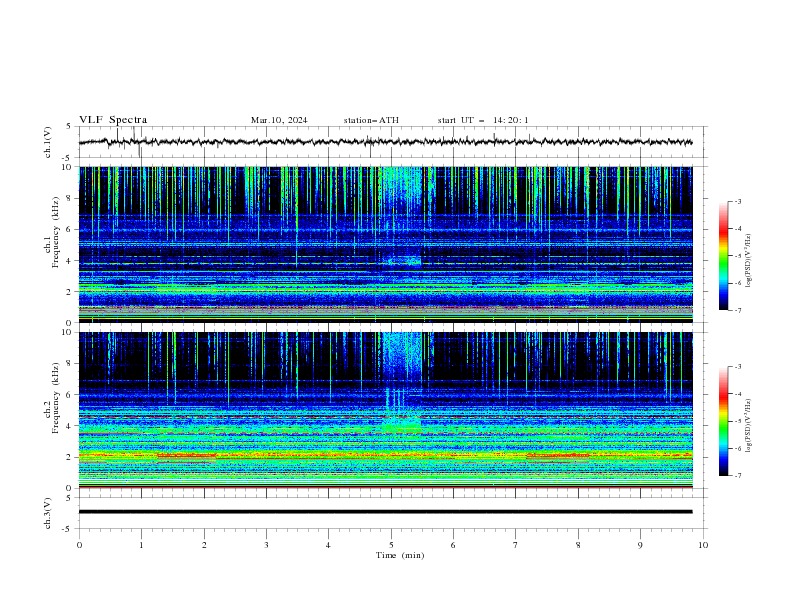Click the "VLF Spectra" title text
Viewport: 792px width, 612px height.
tap(113, 120)
